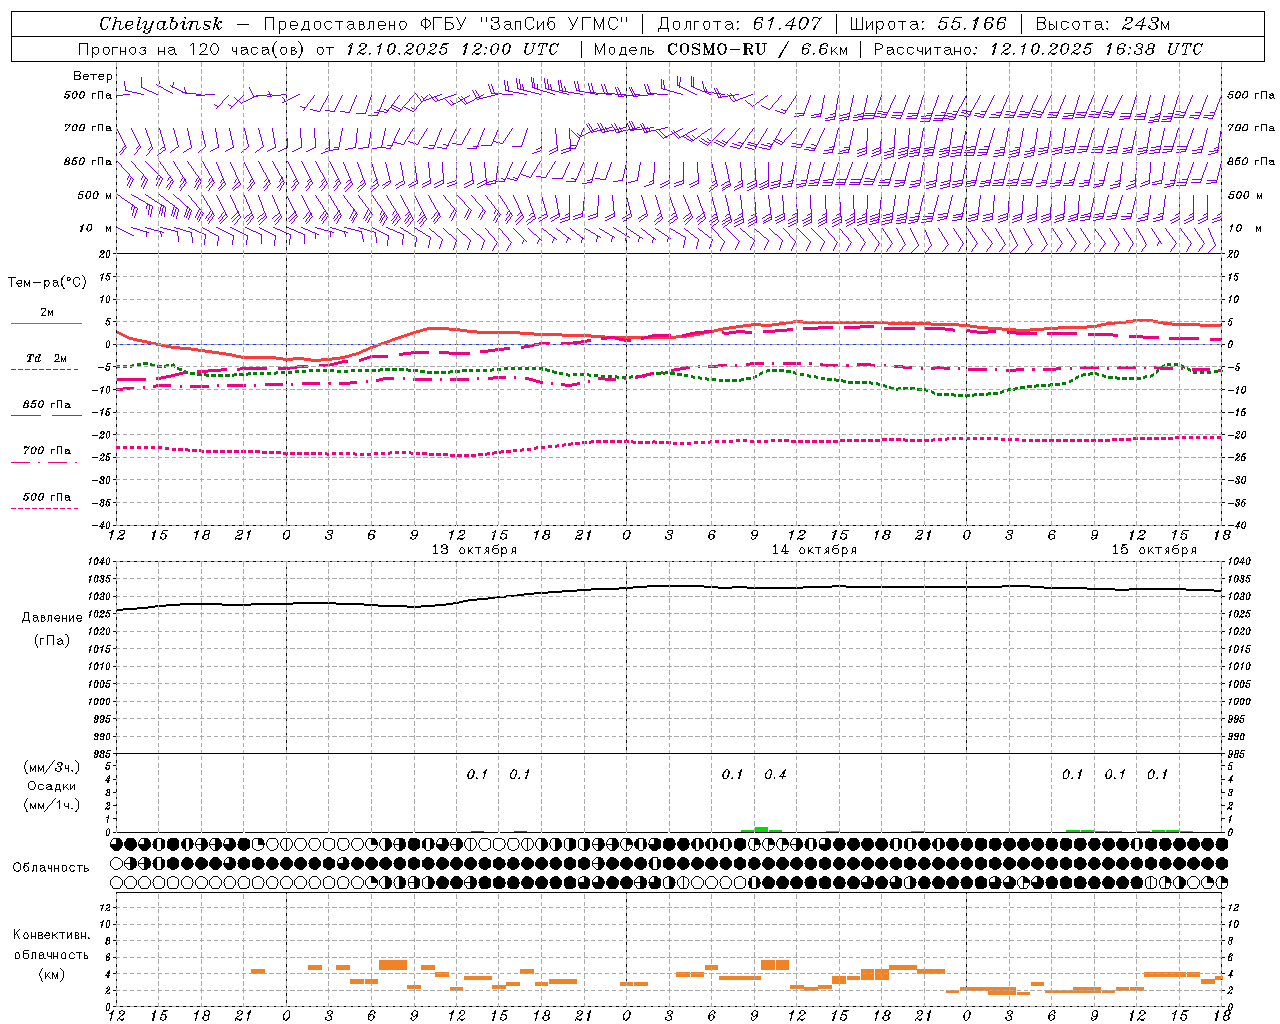Click the '(км)' unit under the convective cloud label
This screenshot has width=1280, height=1024.
[53, 974]
